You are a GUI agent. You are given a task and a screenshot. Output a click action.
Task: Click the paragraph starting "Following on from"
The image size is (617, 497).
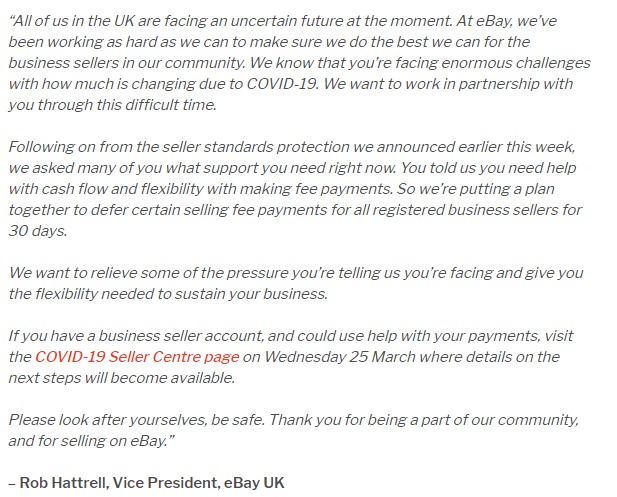pyautogui.click(x=295, y=188)
